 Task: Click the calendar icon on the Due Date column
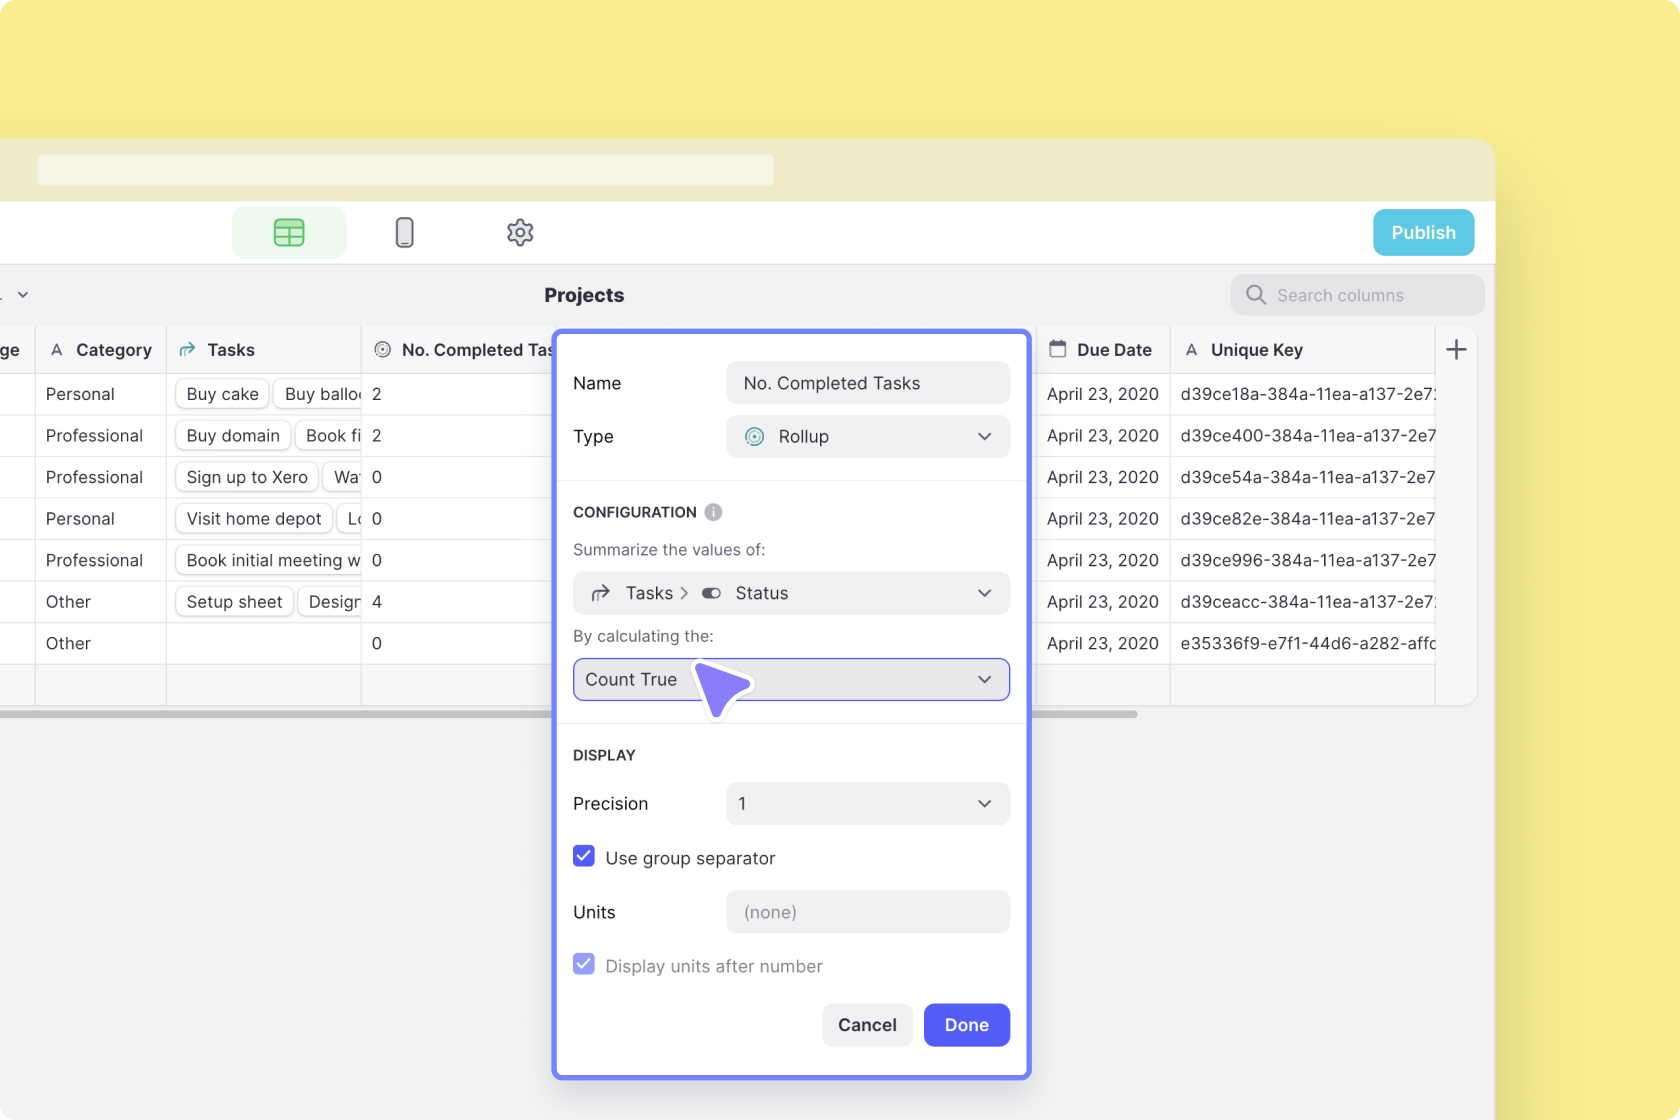point(1057,349)
